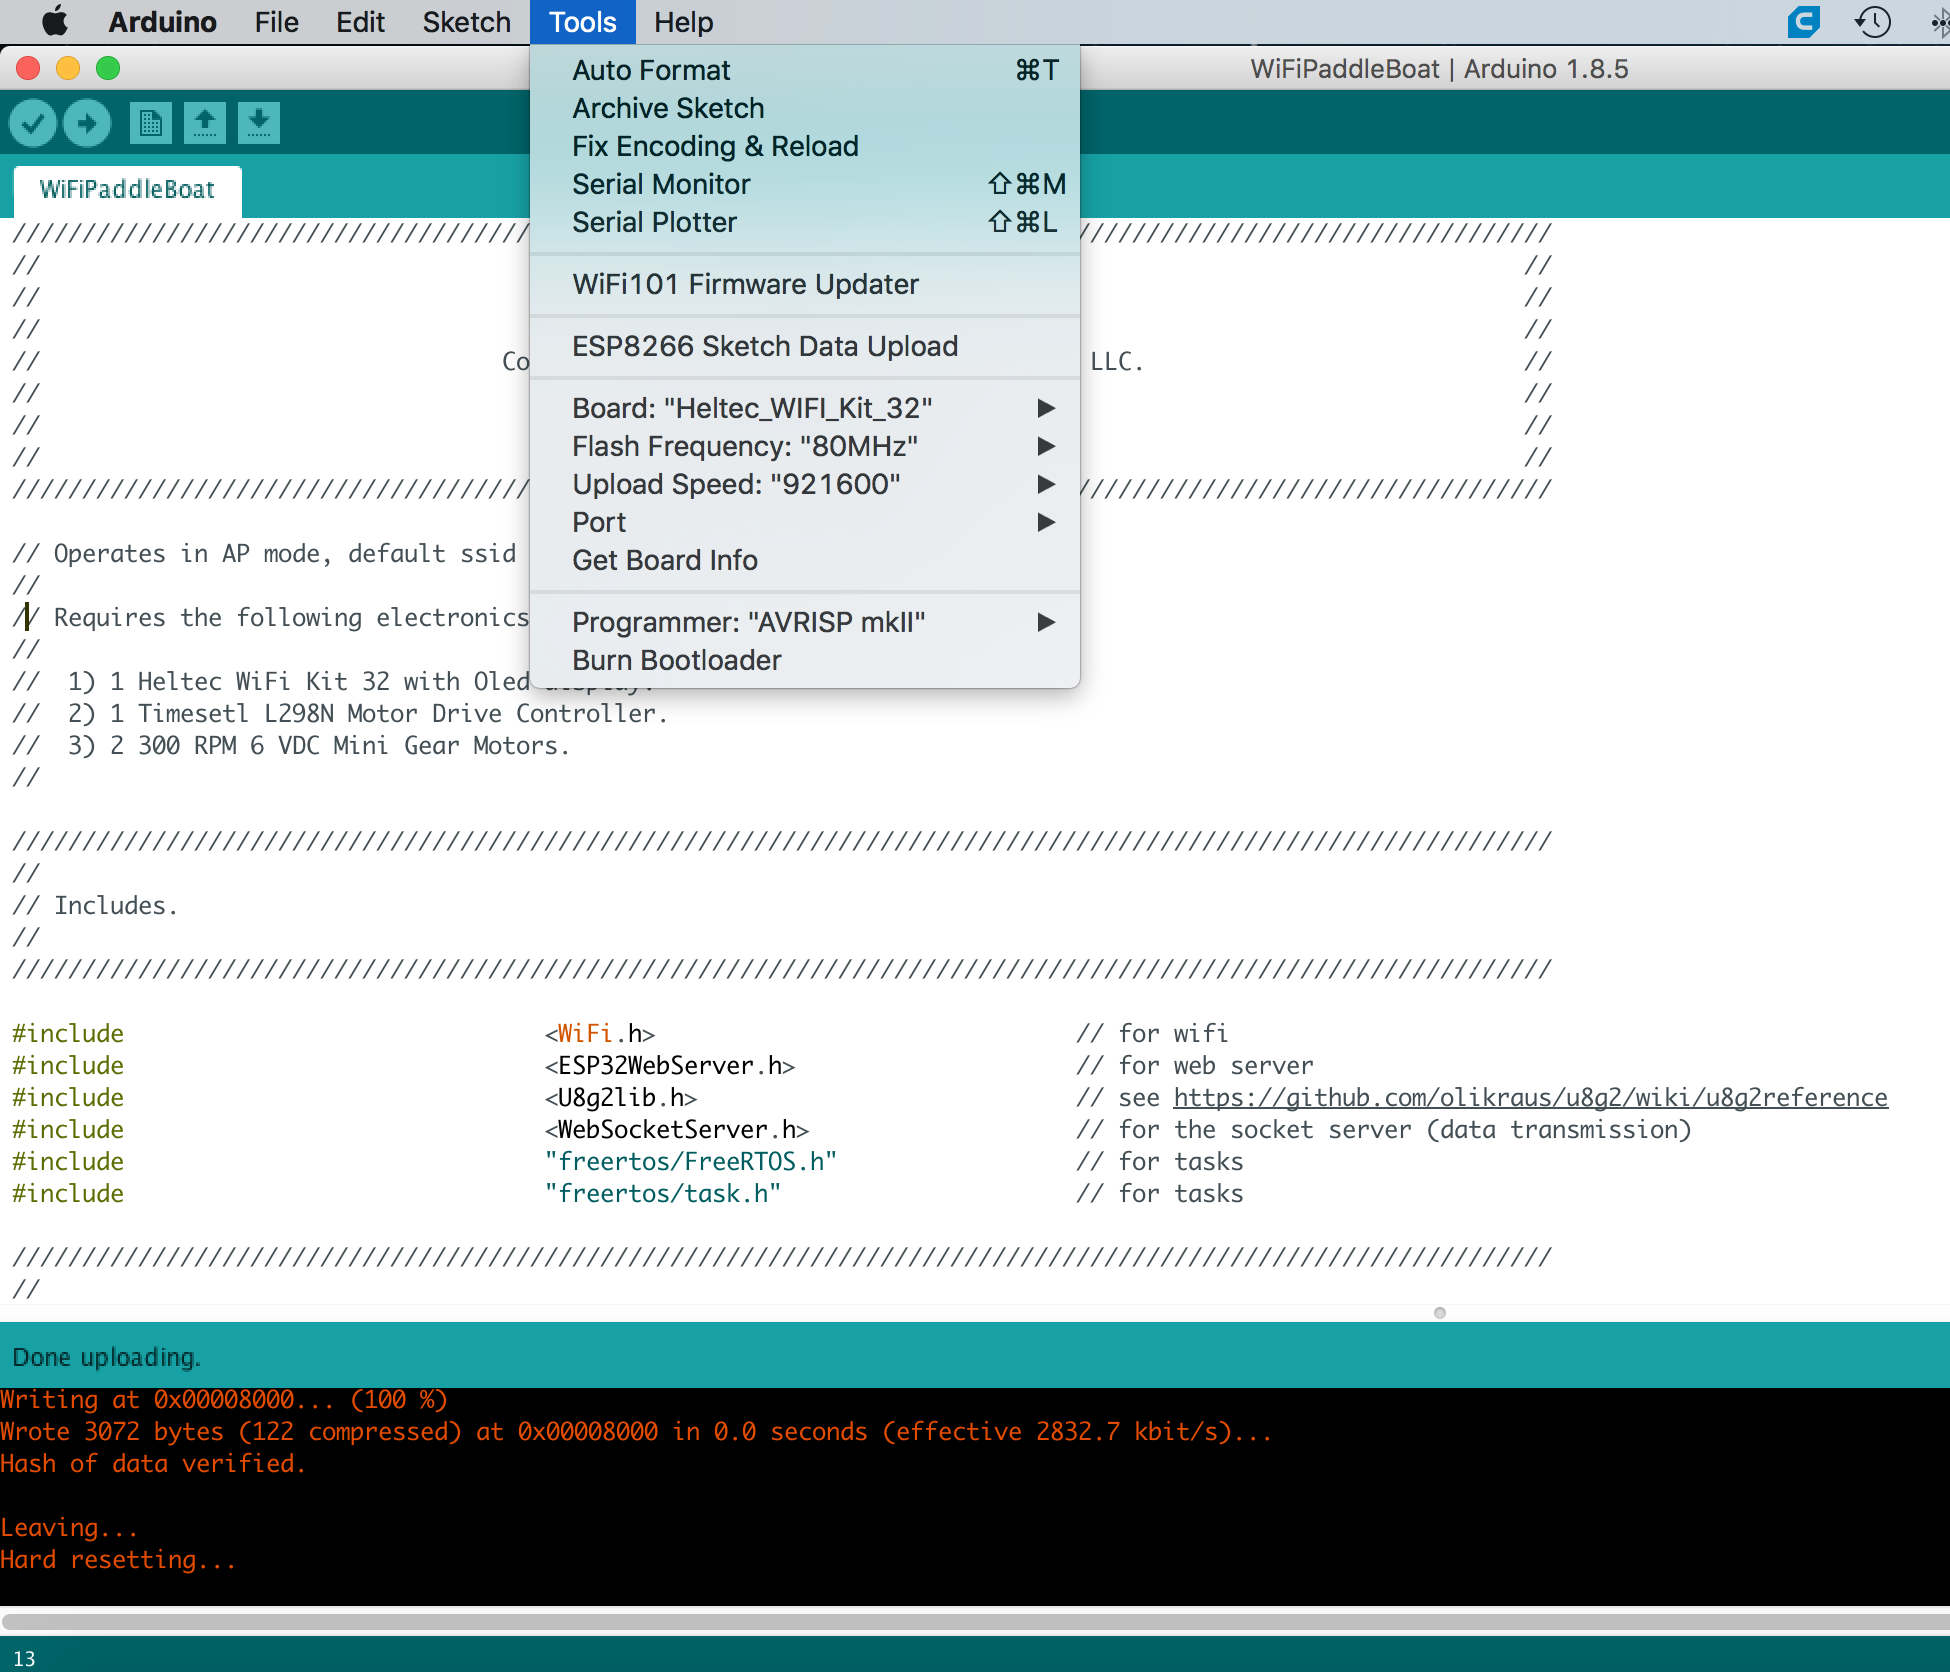Select ESP8266 Sketch Data Upload

pyautogui.click(x=805, y=346)
